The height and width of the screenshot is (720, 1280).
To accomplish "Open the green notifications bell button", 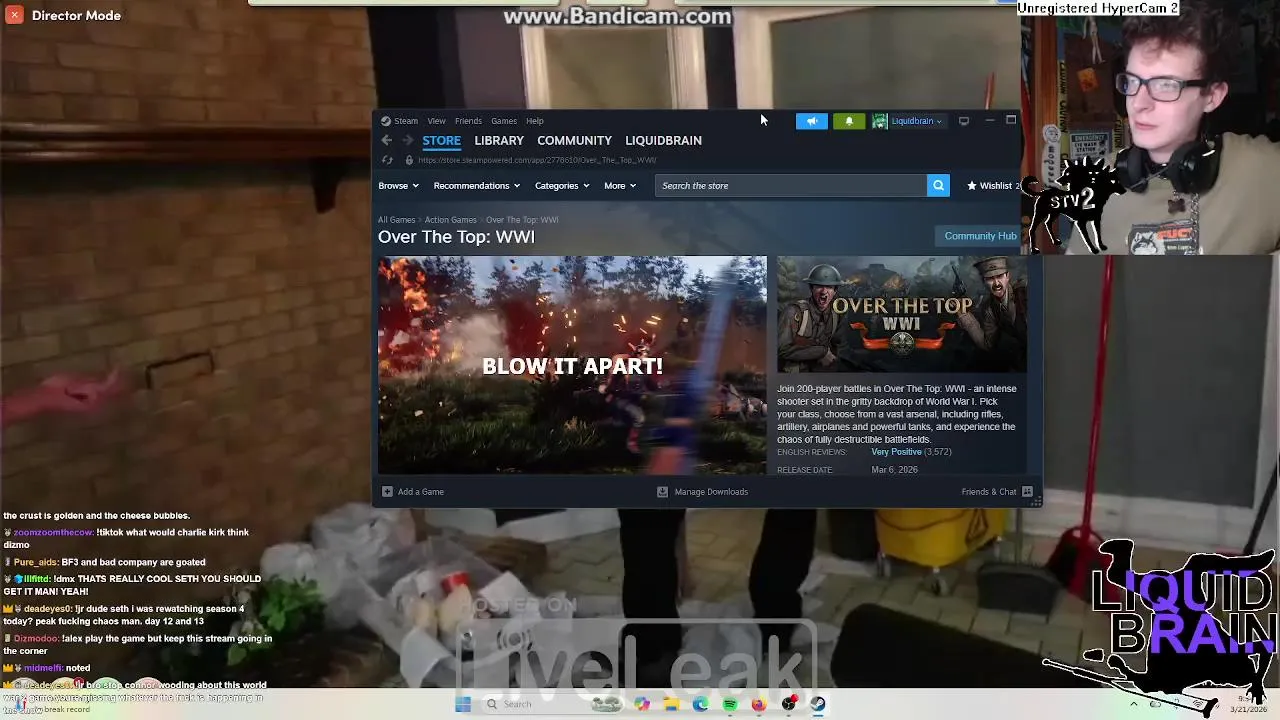I will tap(849, 121).
